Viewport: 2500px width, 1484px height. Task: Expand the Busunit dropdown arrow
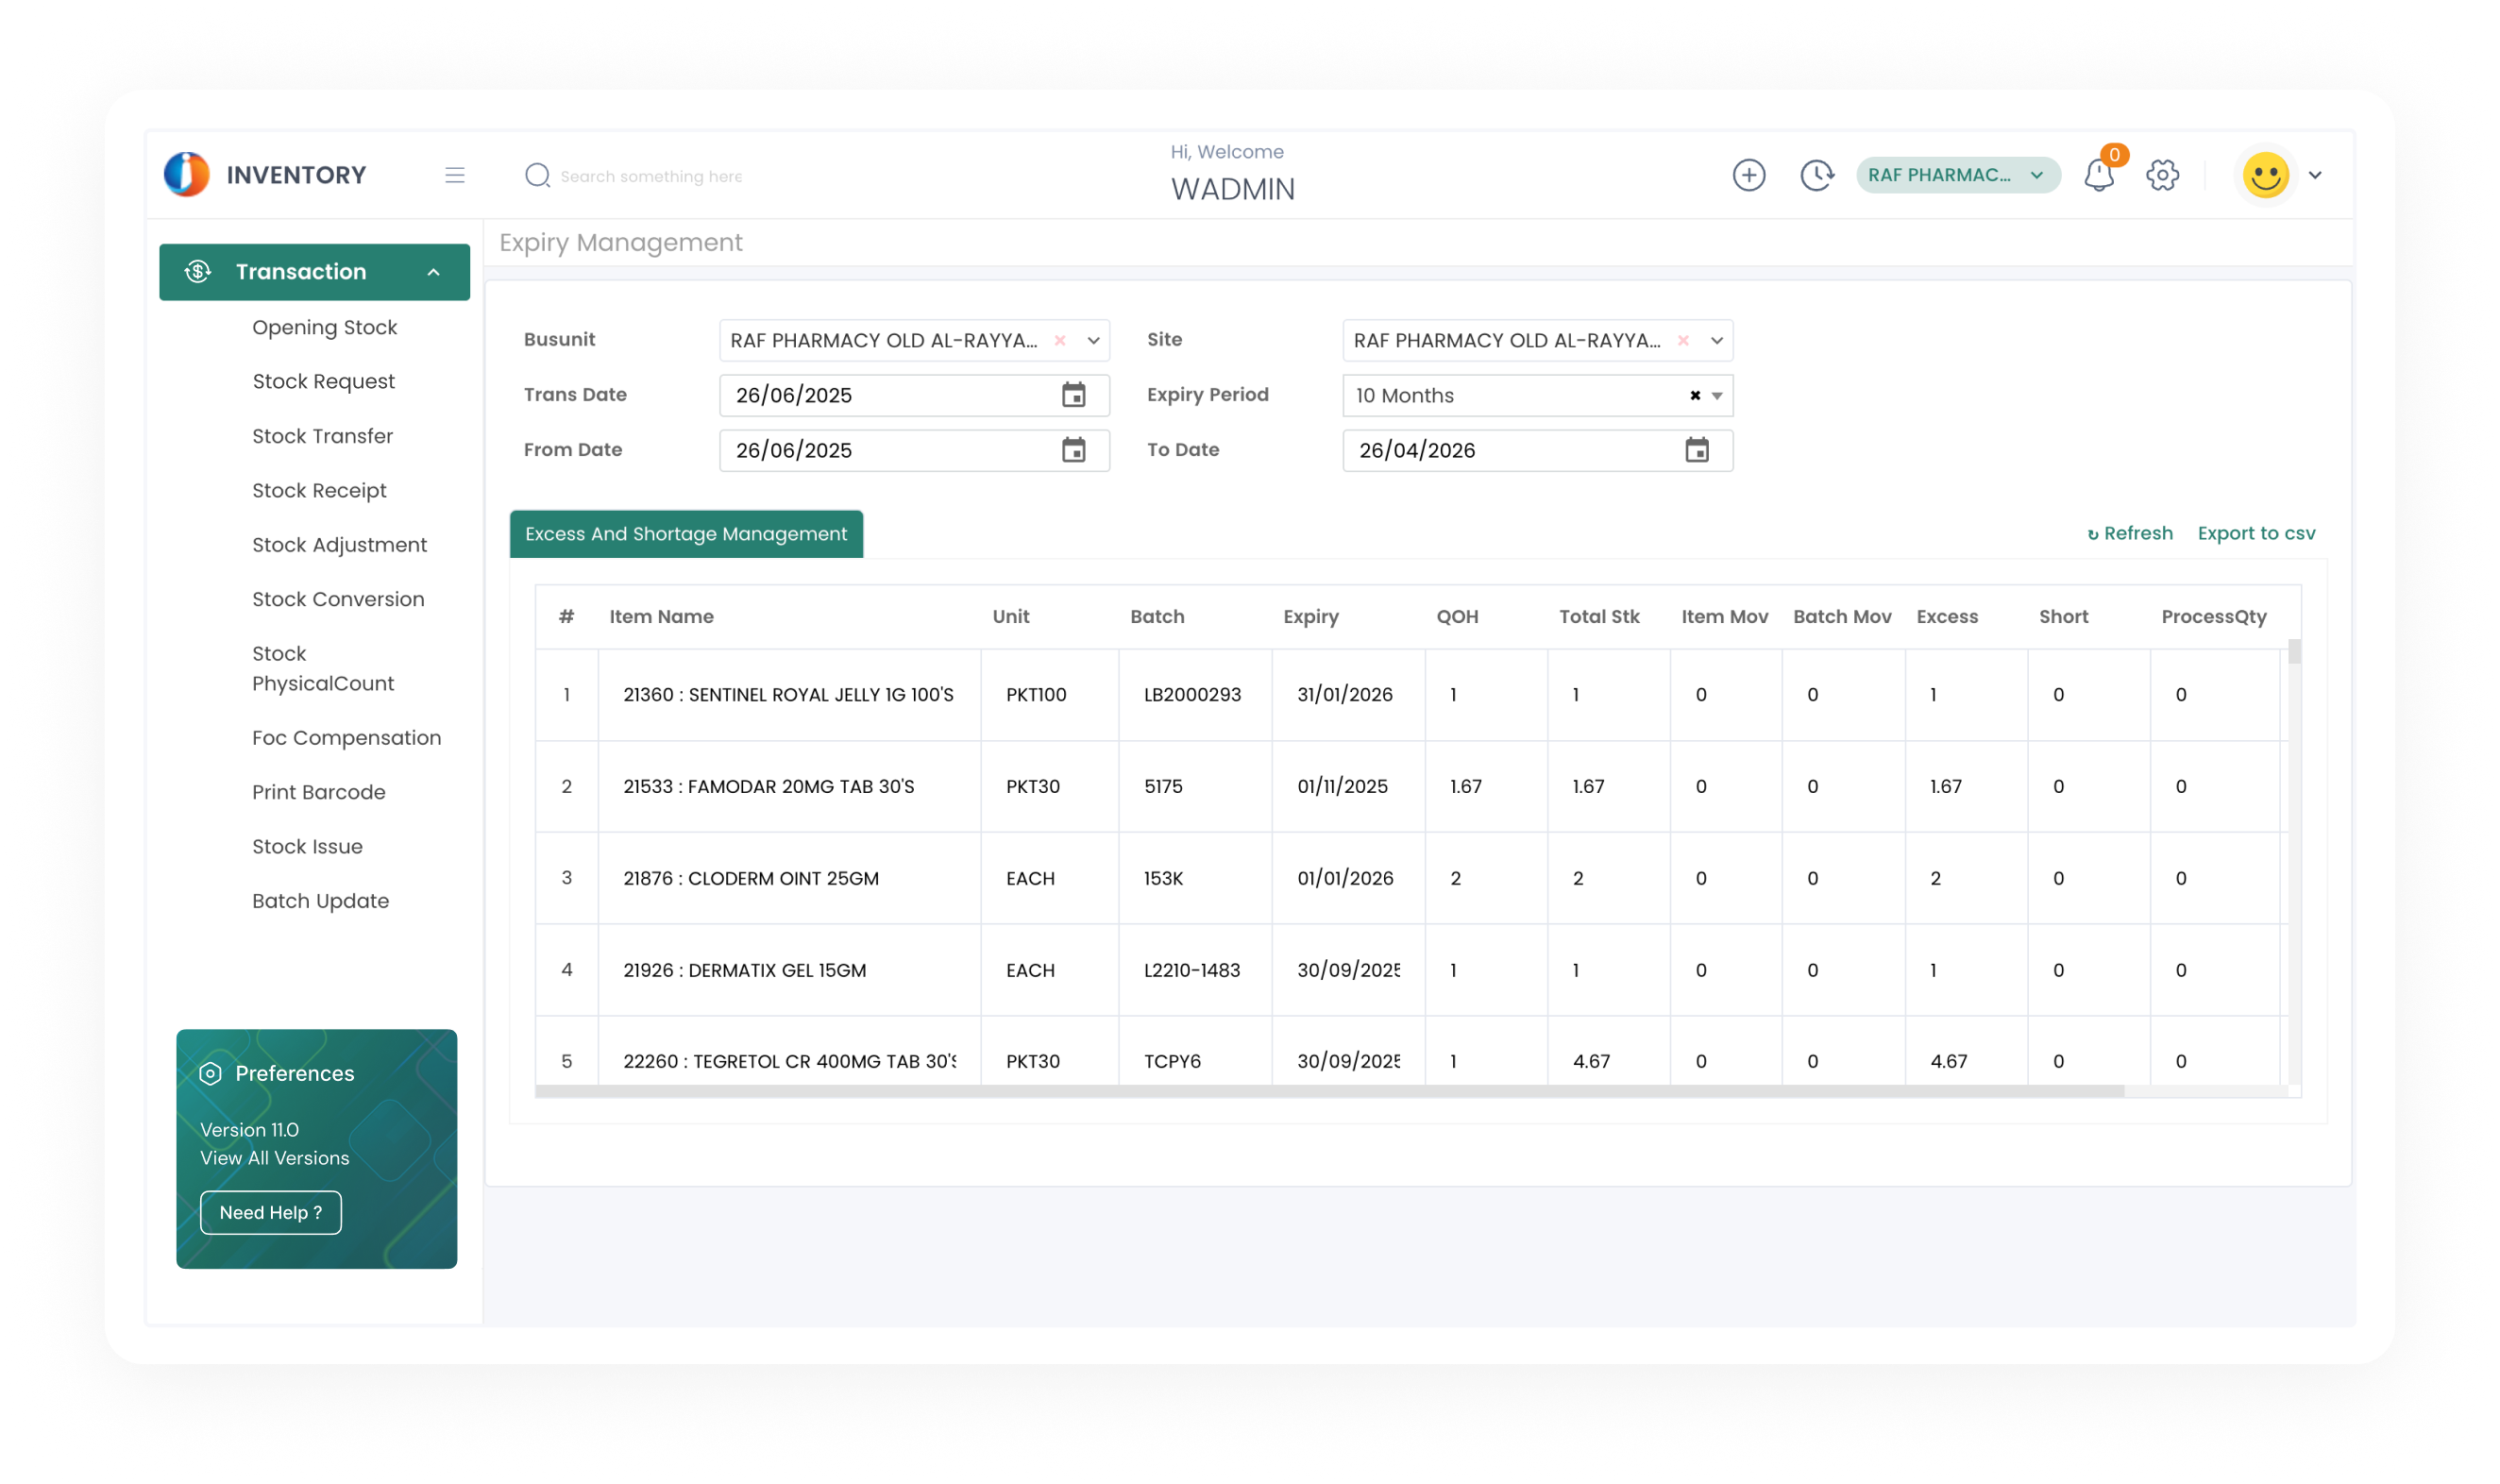[x=1093, y=340]
